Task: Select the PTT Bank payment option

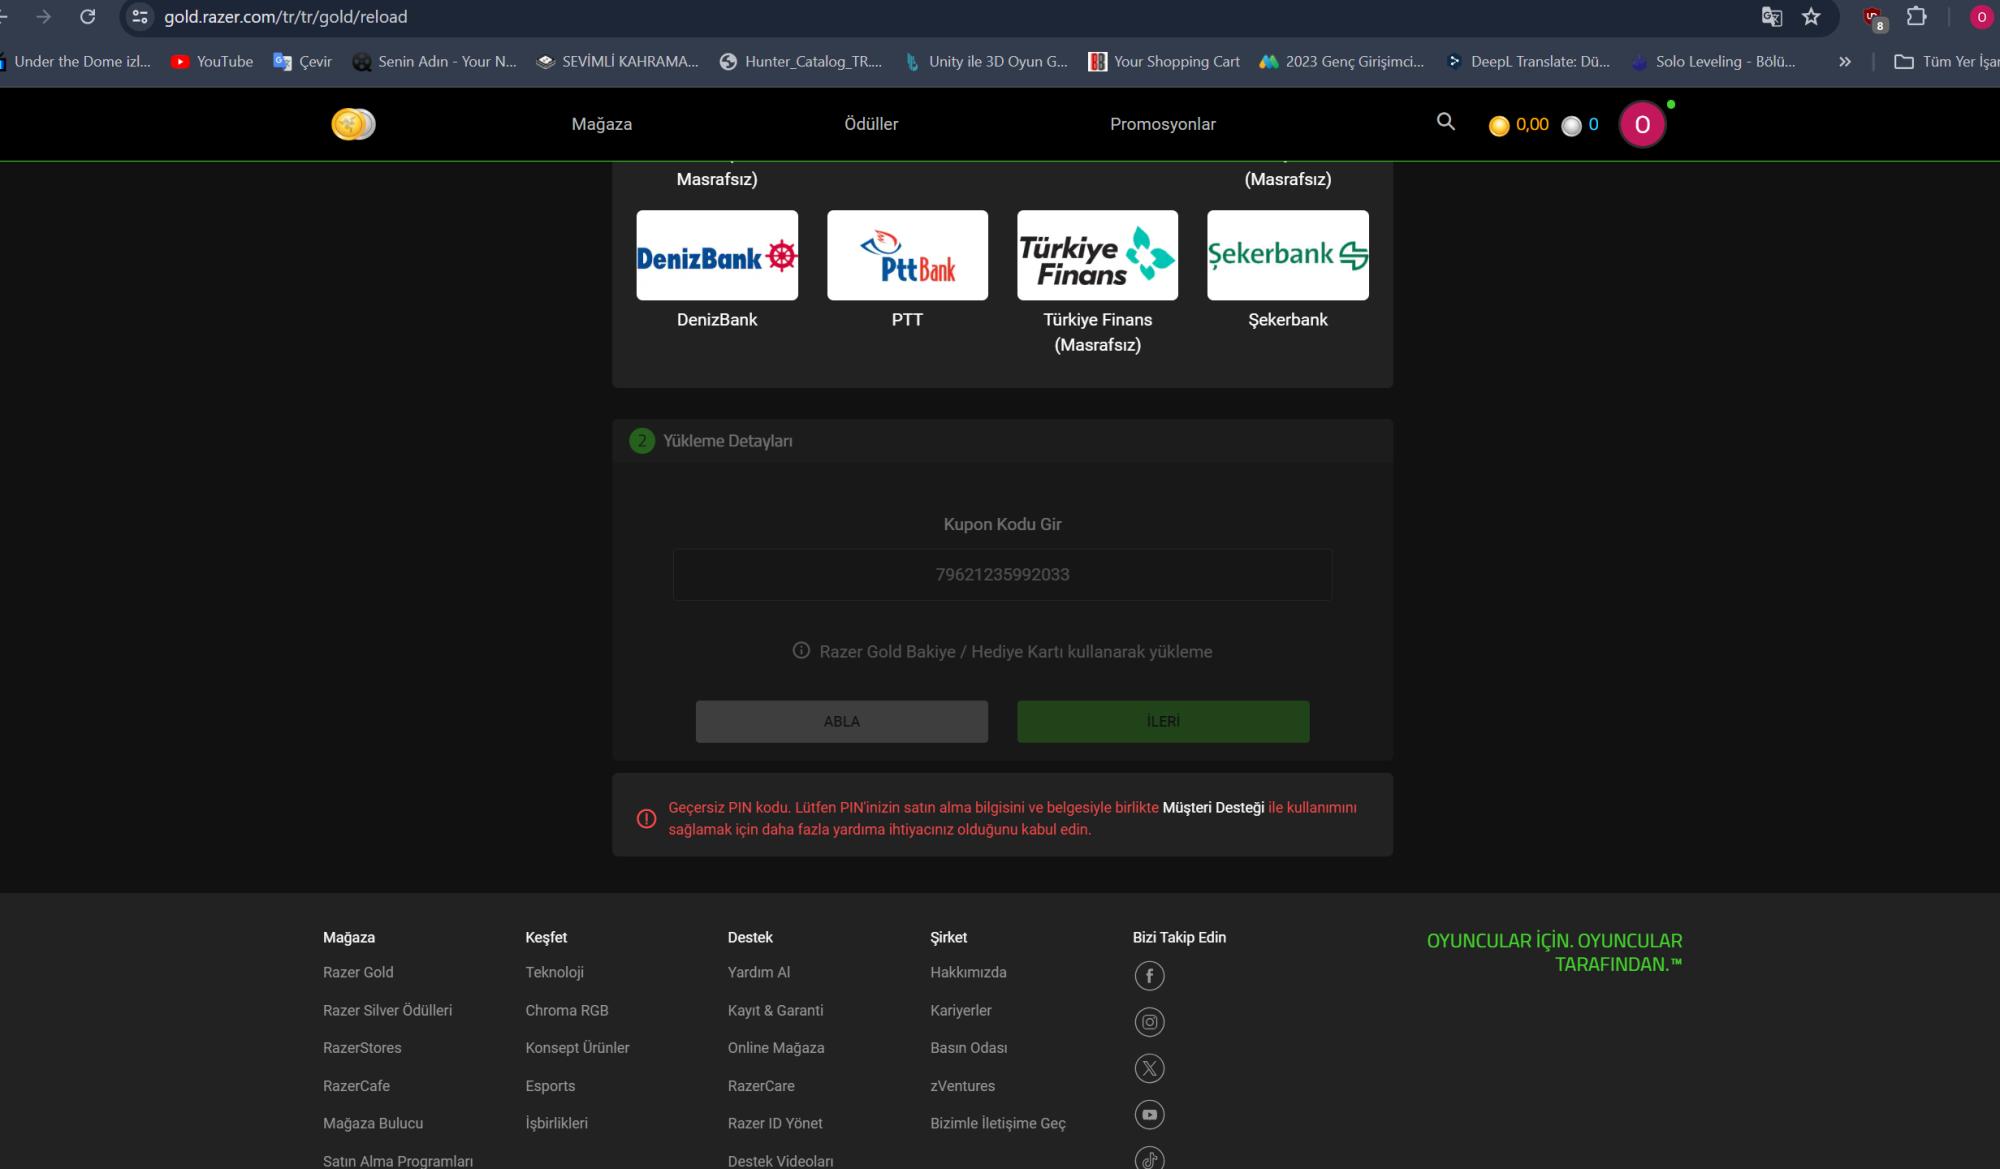Action: (x=907, y=254)
